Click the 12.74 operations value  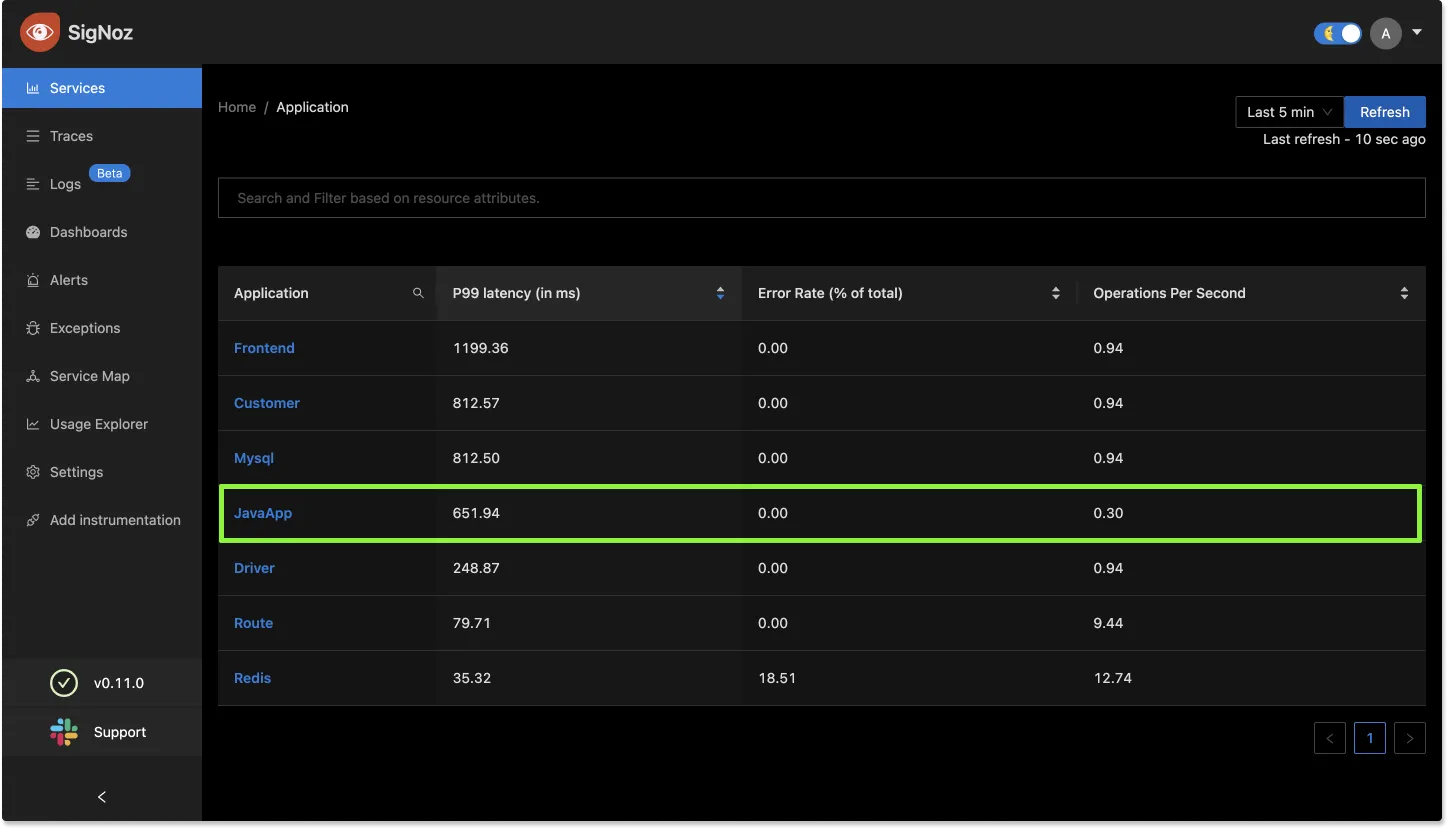[1113, 678]
